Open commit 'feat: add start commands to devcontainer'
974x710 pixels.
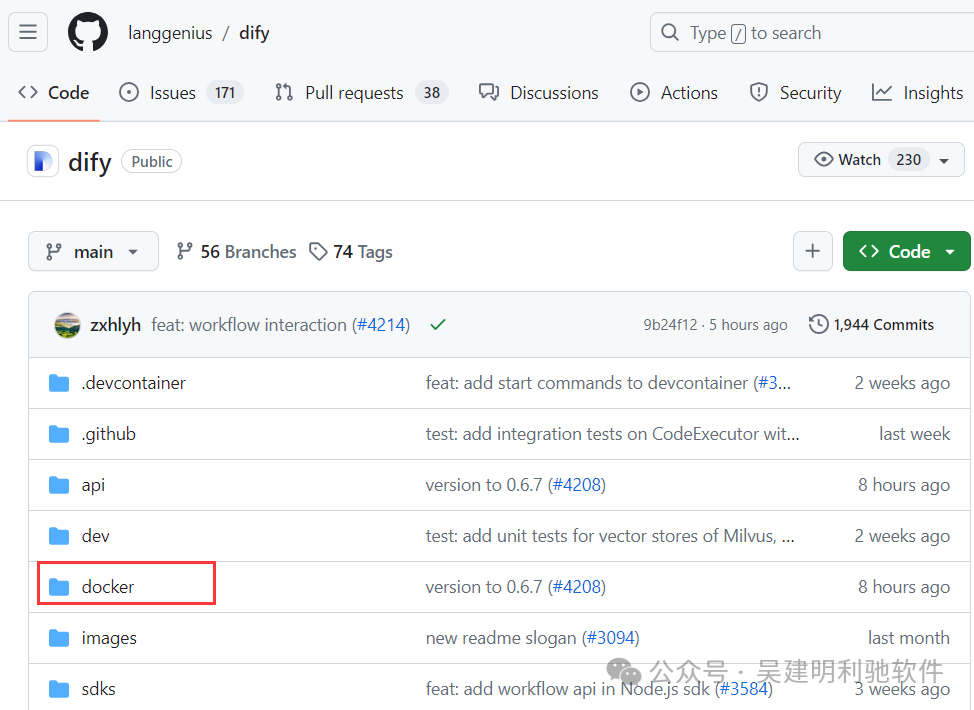click(586, 383)
